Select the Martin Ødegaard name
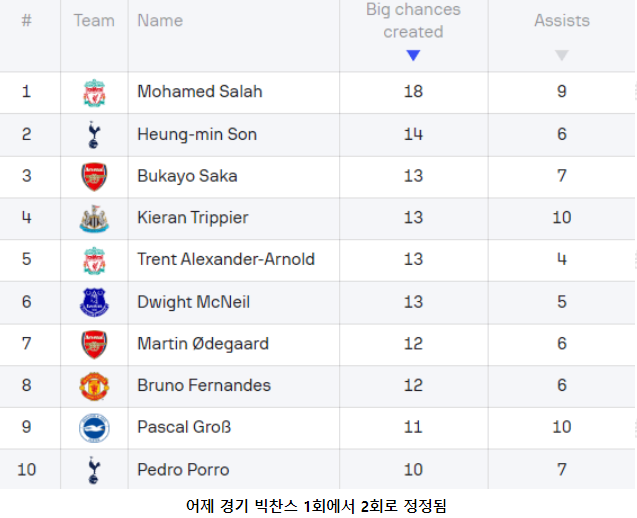 pyautogui.click(x=203, y=344)
